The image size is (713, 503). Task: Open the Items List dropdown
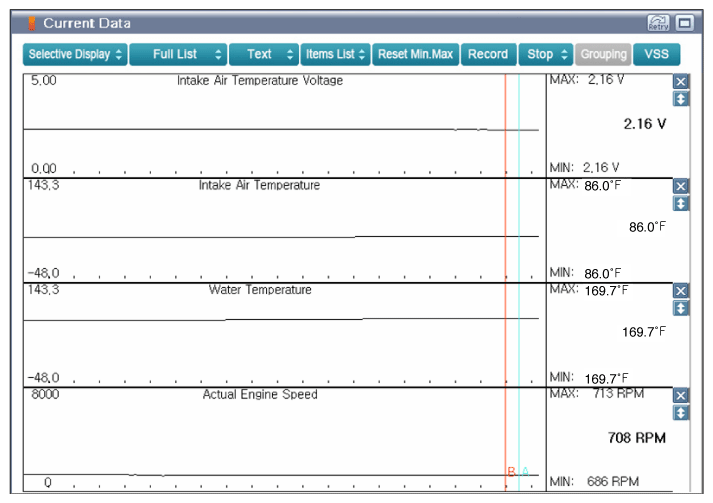(x=335, y=54)
